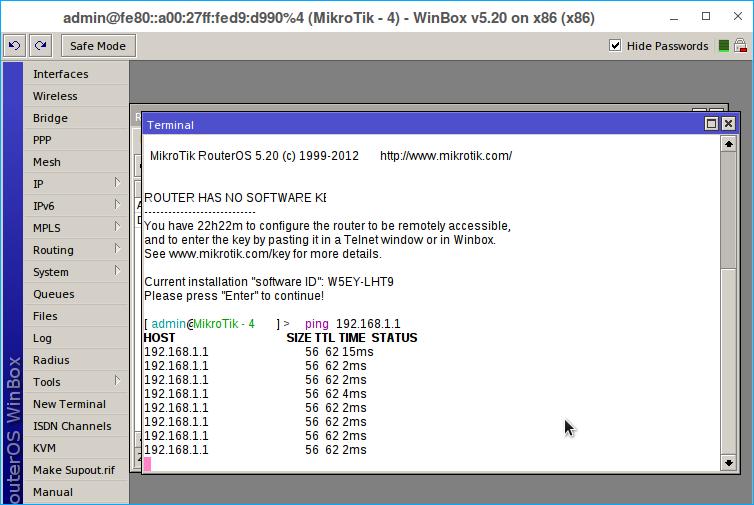The image size is (754, 505).
Task: Click the http://www.mikrotik.com/ URL text
Action: (446, 156)
